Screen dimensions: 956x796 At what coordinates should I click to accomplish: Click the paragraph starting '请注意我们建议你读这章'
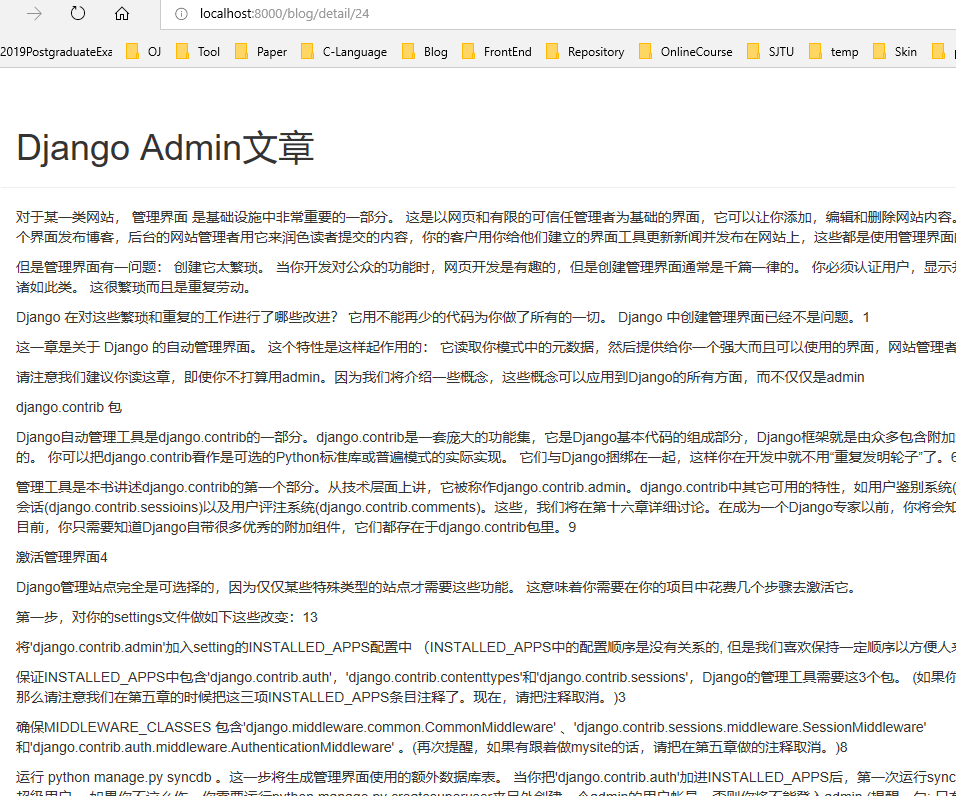(x=440, y=377)
